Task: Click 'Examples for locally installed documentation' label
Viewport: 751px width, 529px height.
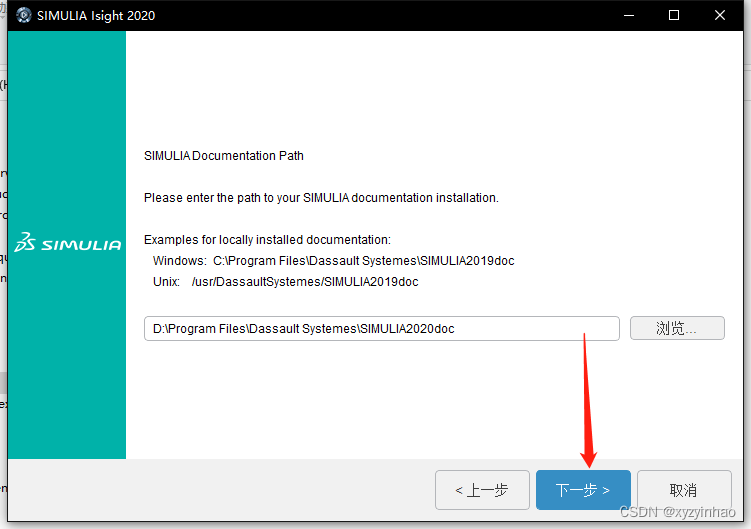Action: pyautogui.click(x=267, y=240)
